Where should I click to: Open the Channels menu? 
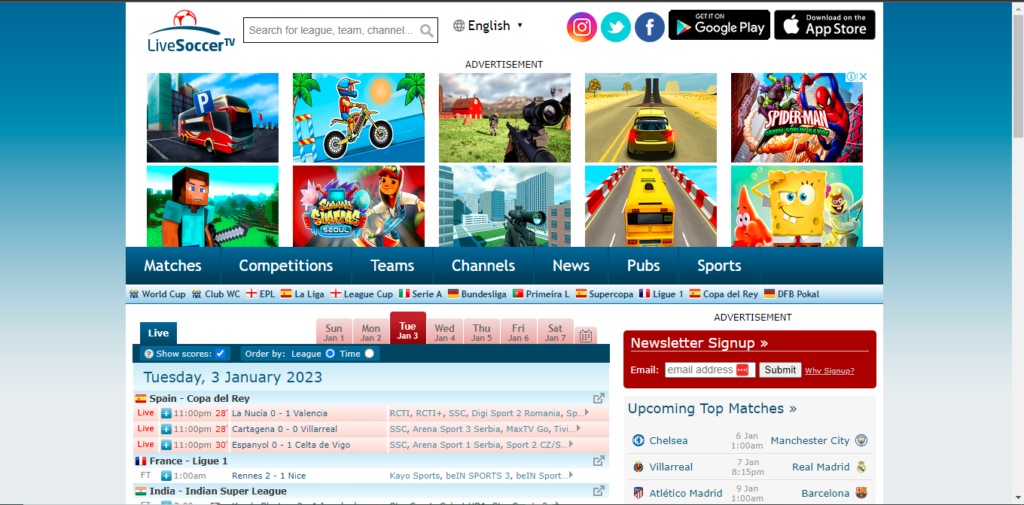click(x=483, y=266)
